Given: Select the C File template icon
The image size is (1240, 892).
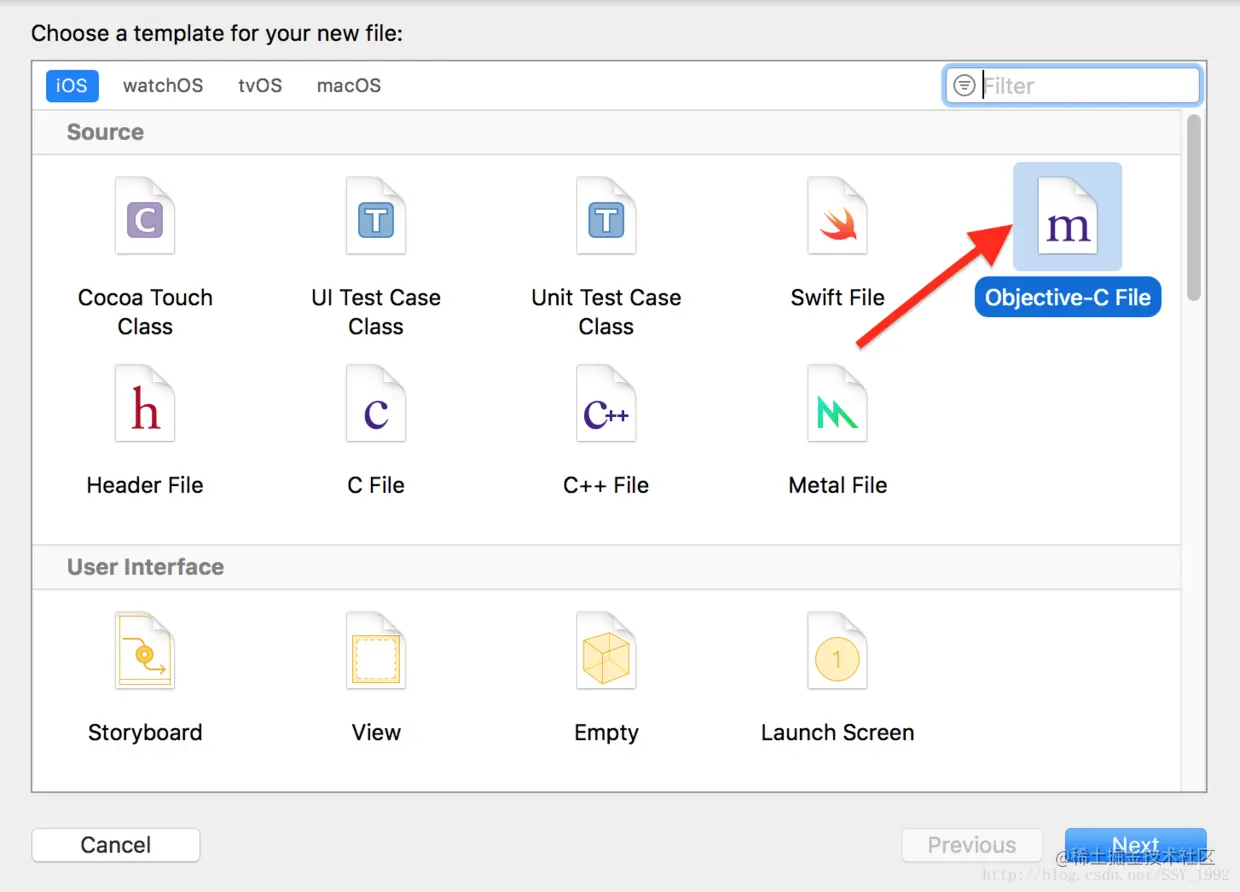Looking at the screenshot, I should click(x=376, y=405).
